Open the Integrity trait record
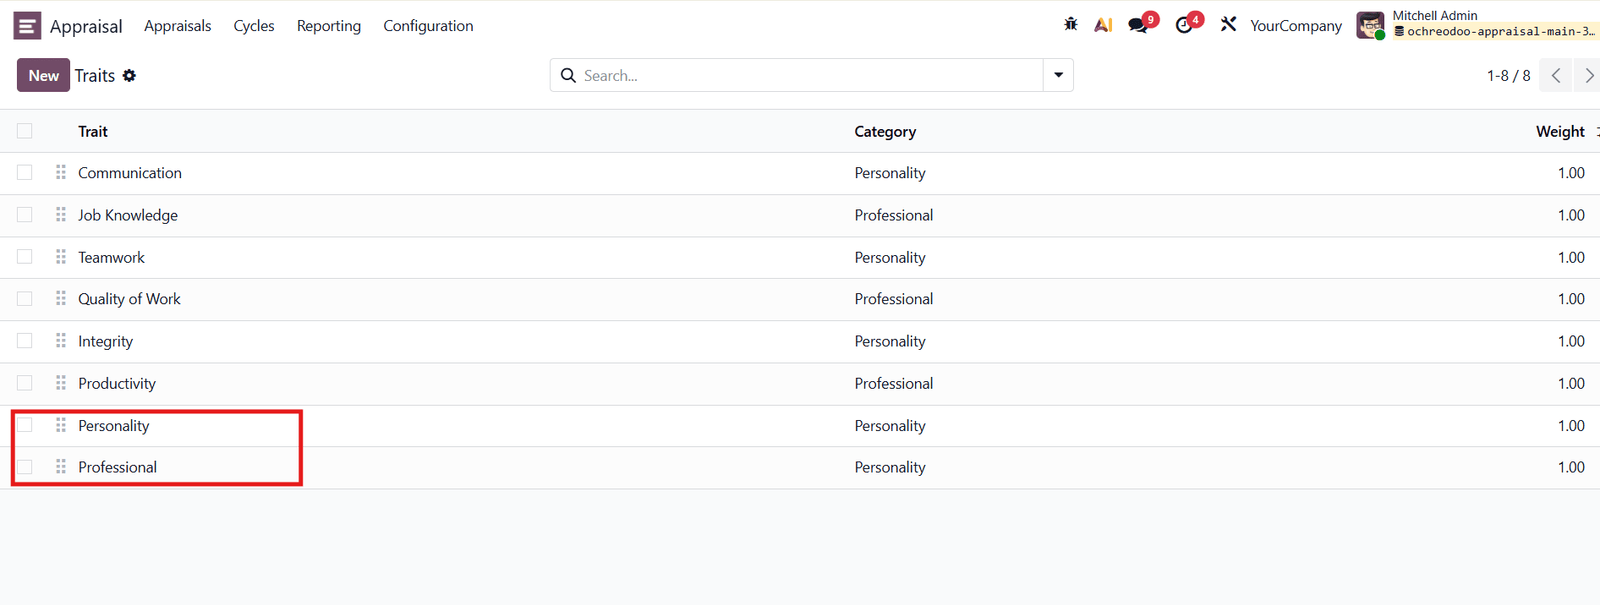The width and height of the screenshot is (1600, 605). coord(105,341)
